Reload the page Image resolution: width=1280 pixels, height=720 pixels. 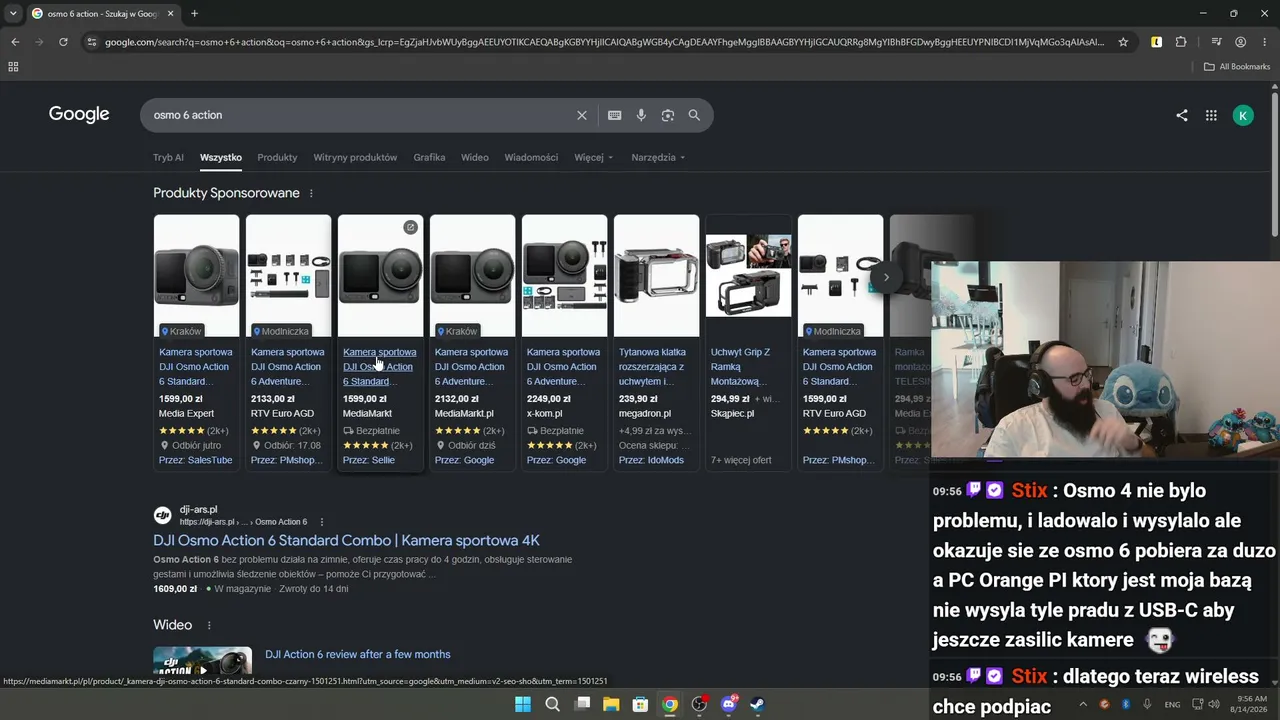click(x=63, y=42)
